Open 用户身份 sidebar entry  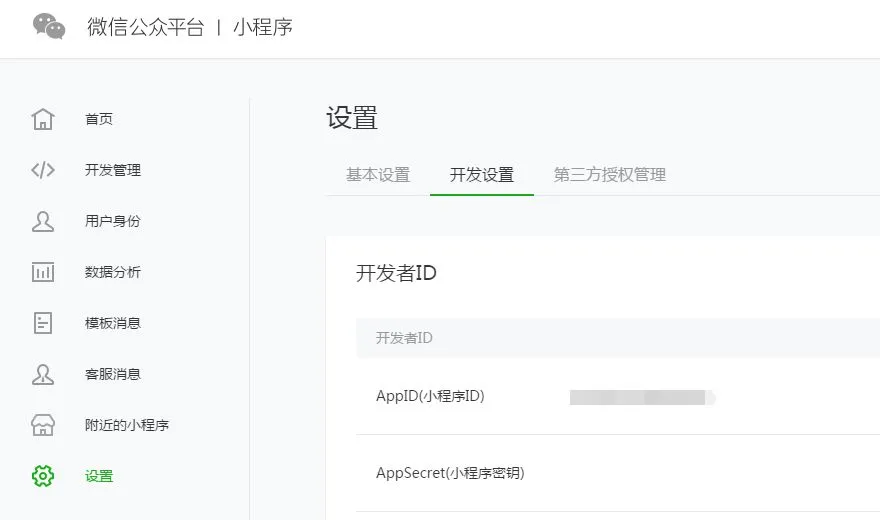(x=113, y=221)
